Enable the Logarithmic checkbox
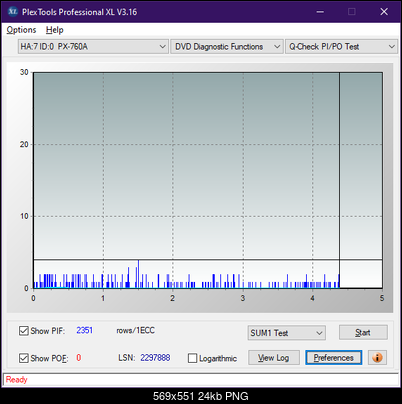Viewport: 402px width, 404px height. 192,358
